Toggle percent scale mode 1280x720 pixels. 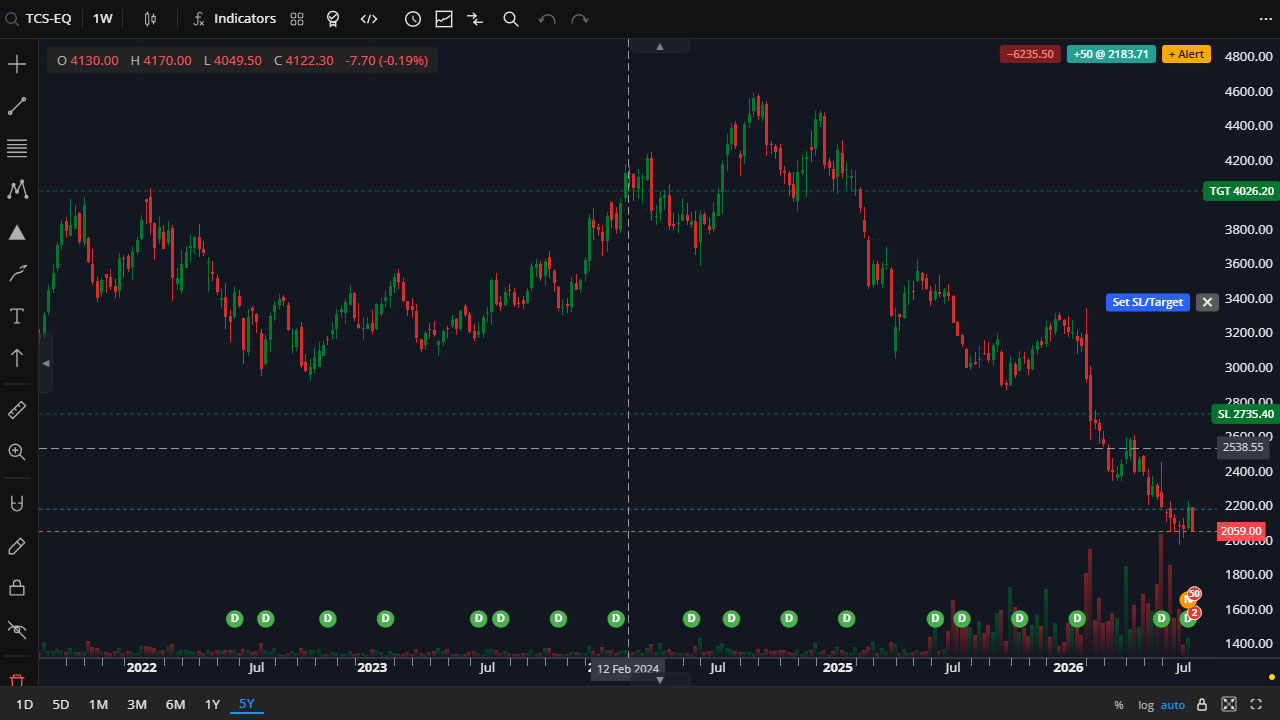click(x=1118, y=705)
